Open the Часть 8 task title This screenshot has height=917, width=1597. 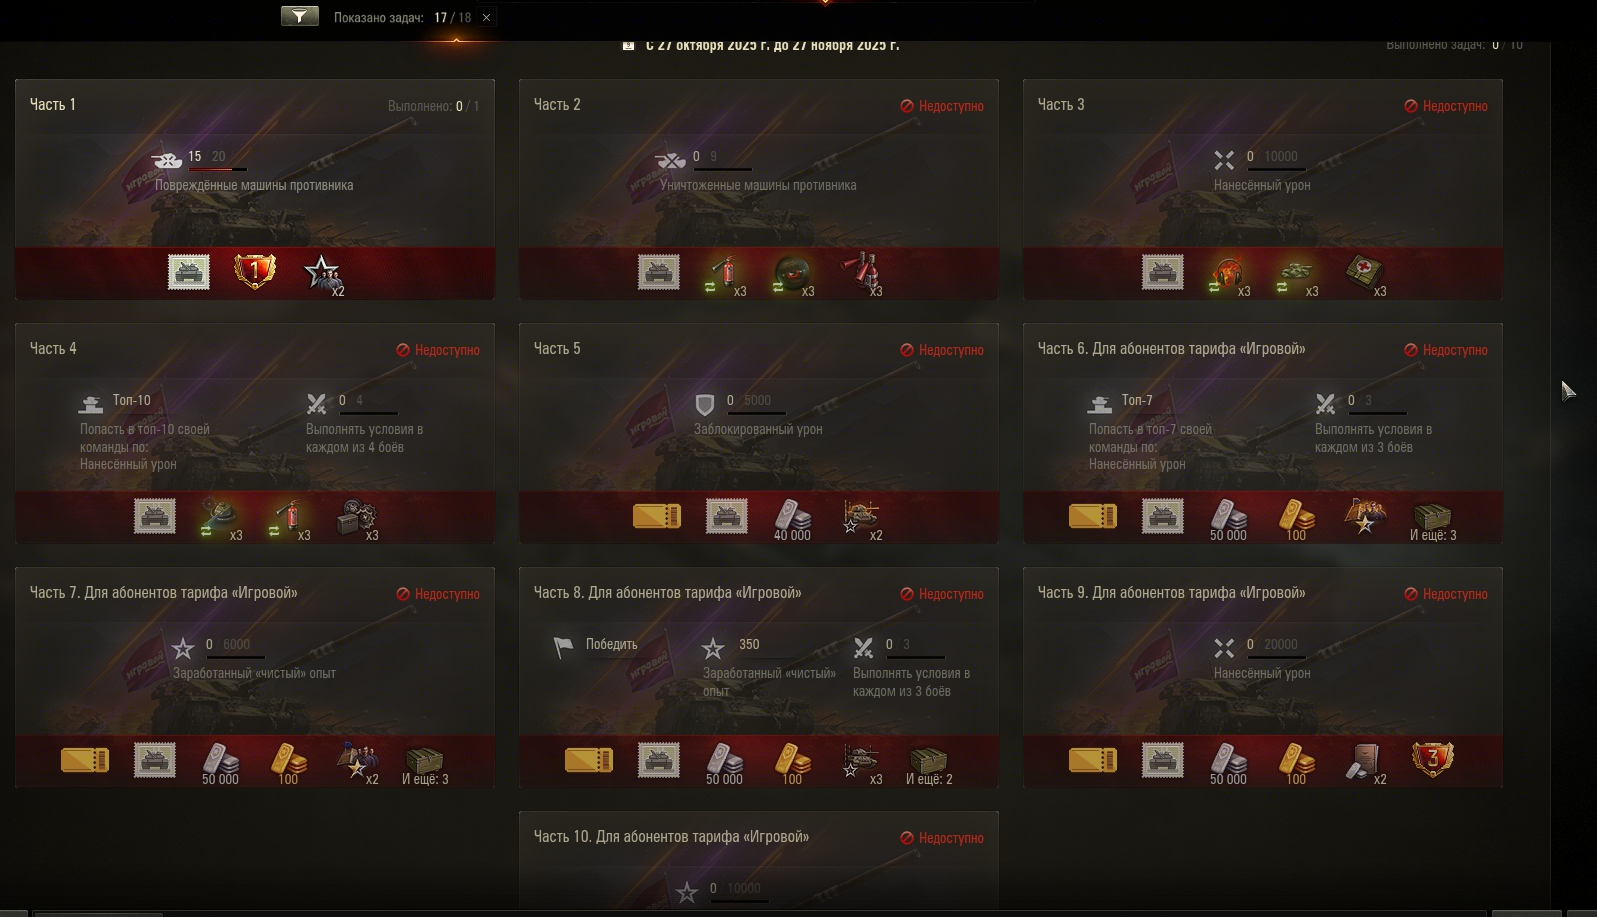point(667,593)
